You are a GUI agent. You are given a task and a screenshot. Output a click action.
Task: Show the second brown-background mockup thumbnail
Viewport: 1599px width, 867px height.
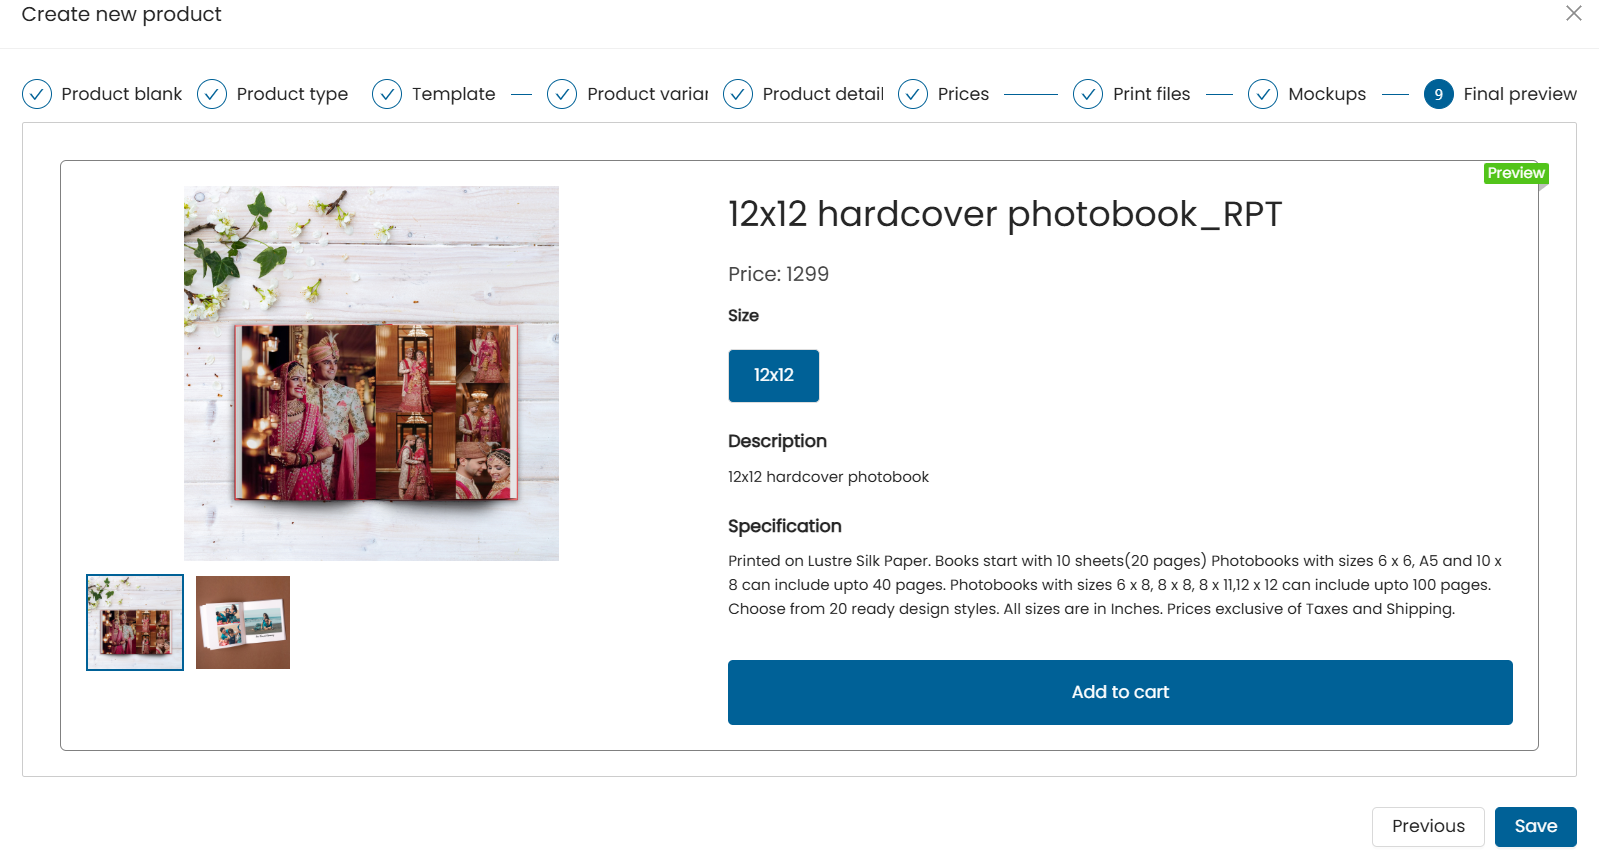(243, 622)
